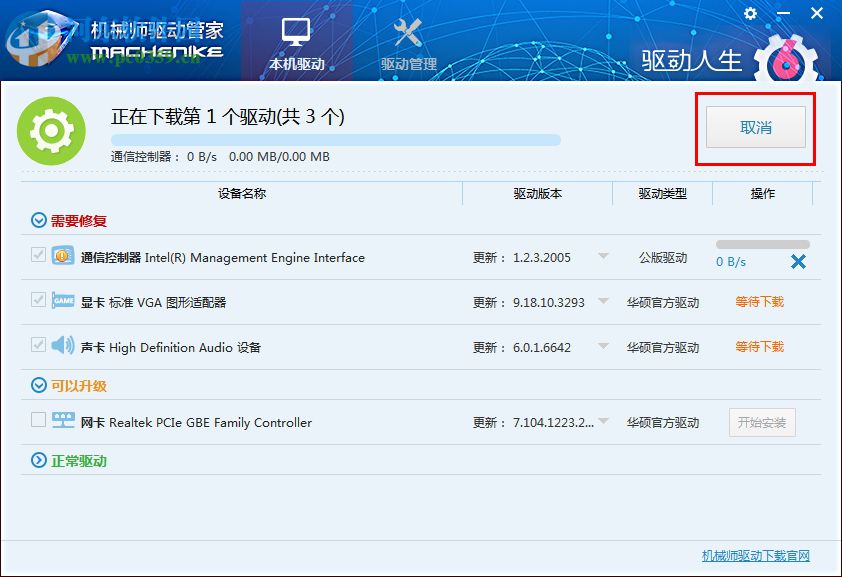842x577 pixels.
Task: Open the 机械师驱动下载官网 link
Action: pos(758,556)
